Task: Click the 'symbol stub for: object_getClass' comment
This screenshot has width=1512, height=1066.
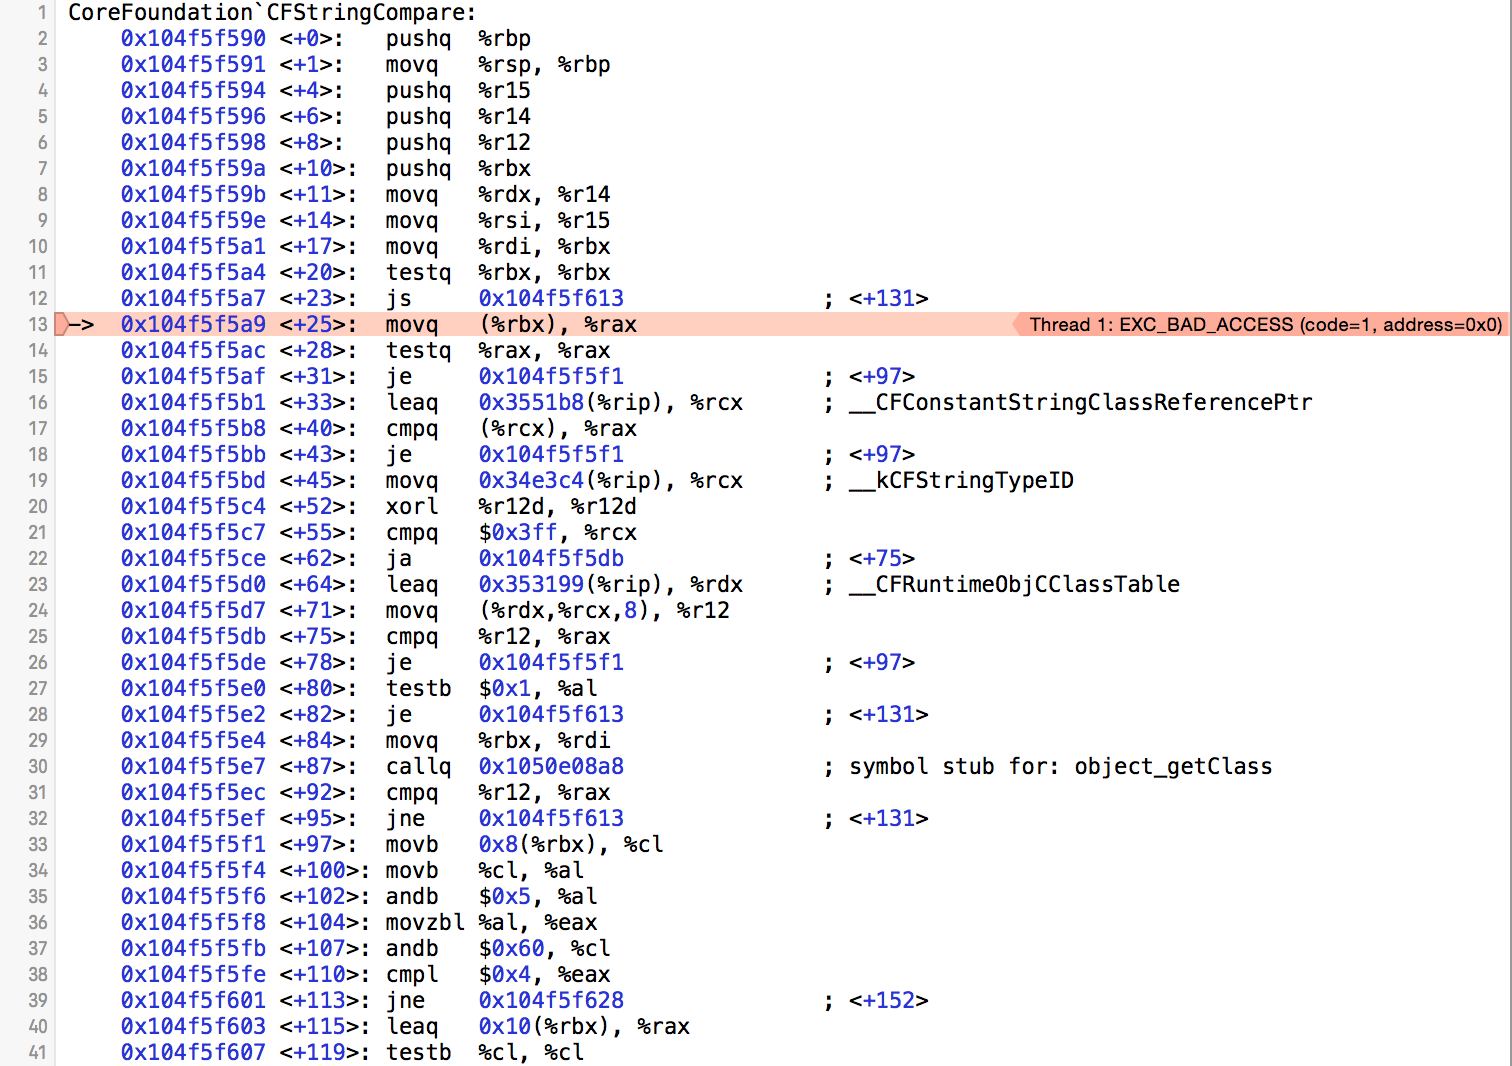Action: [1061, 766]
